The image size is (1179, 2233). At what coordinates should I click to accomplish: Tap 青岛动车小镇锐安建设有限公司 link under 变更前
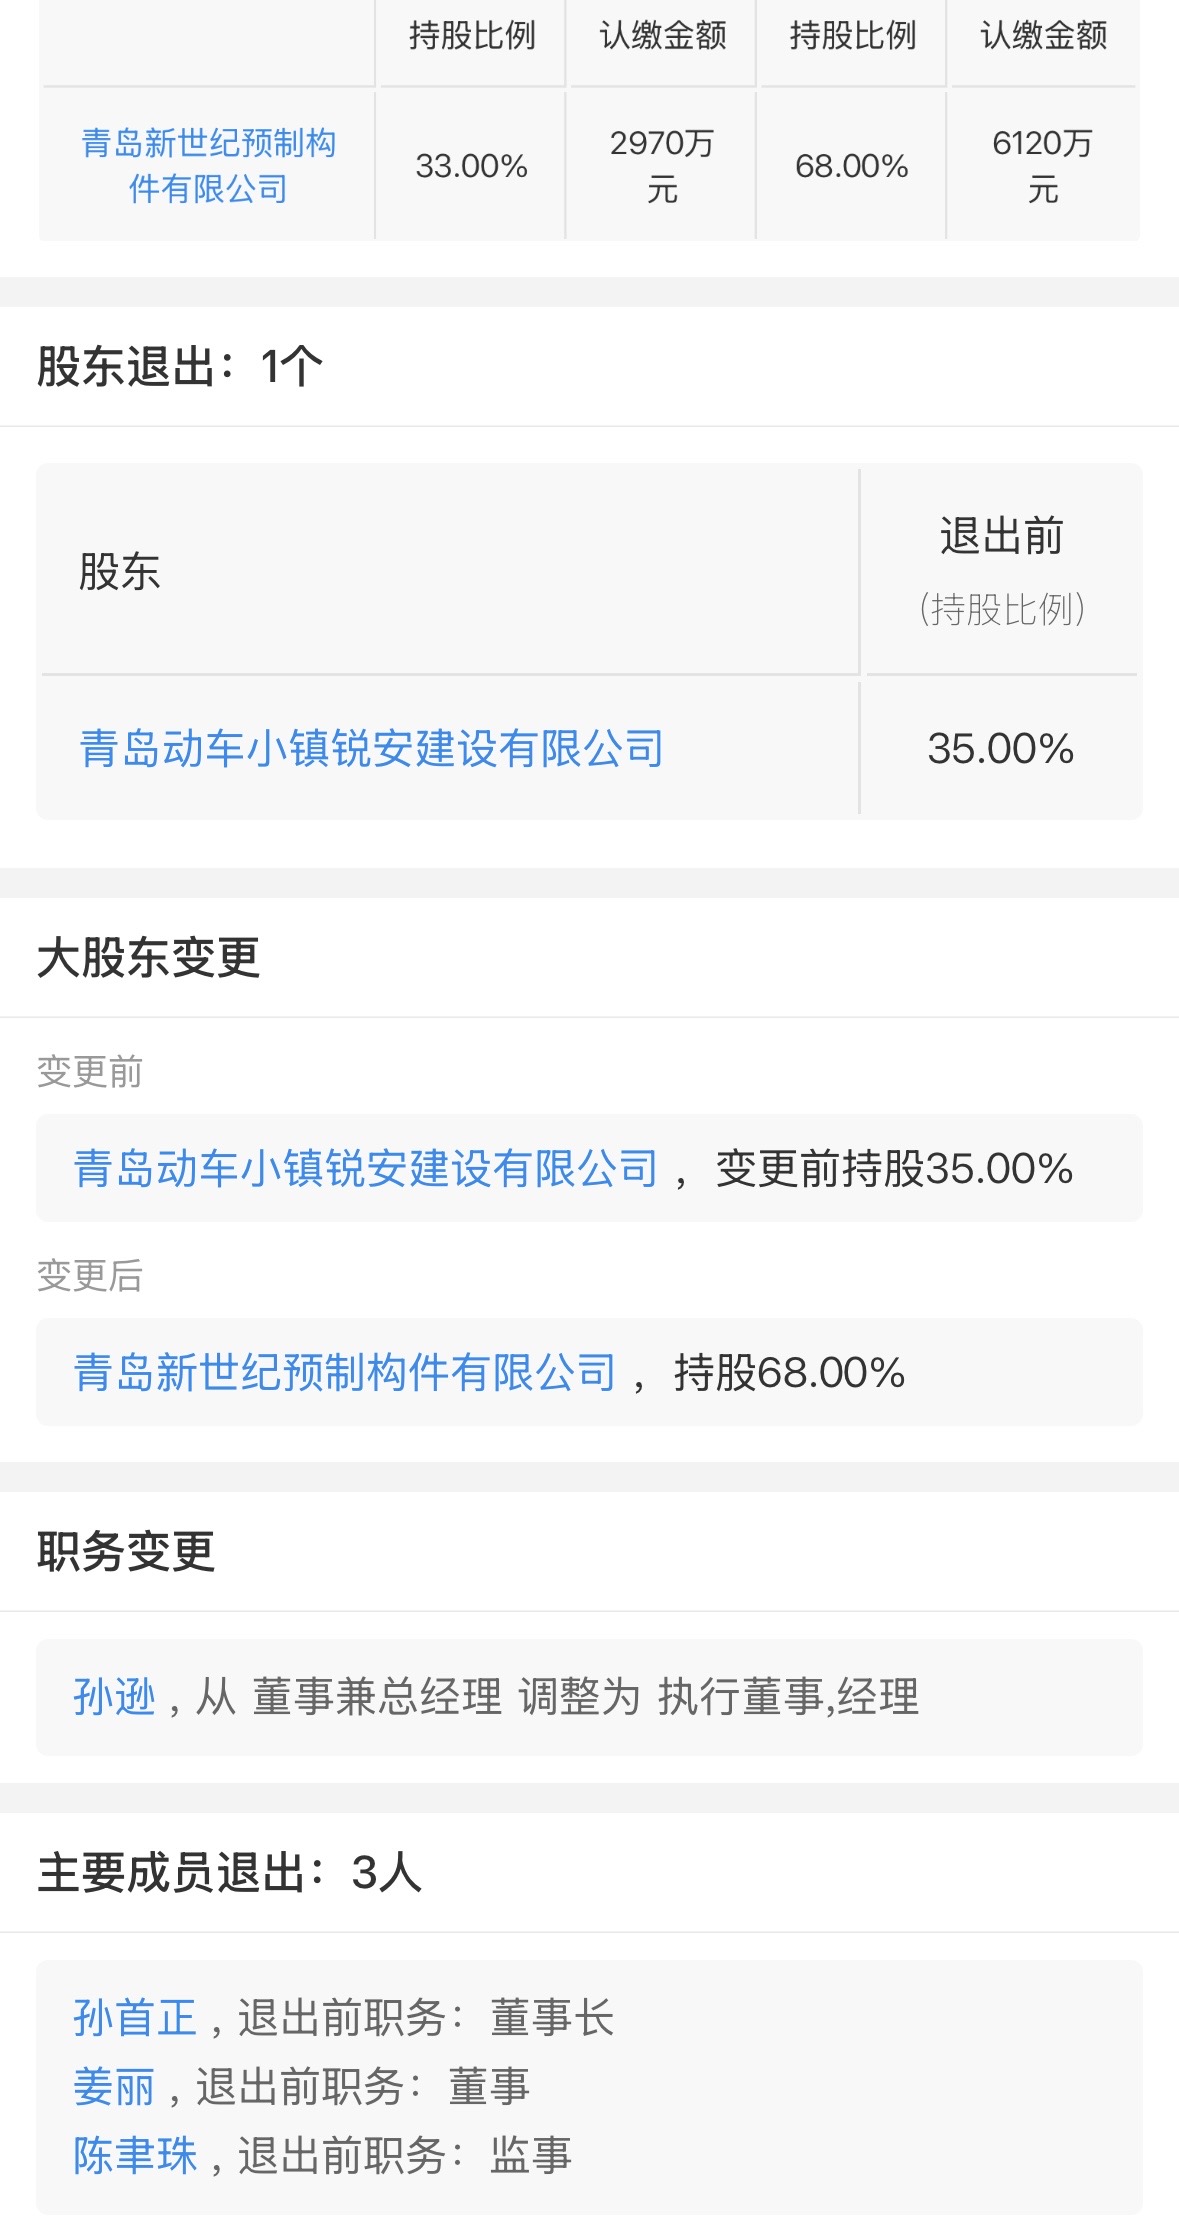tap(365, 1168)
